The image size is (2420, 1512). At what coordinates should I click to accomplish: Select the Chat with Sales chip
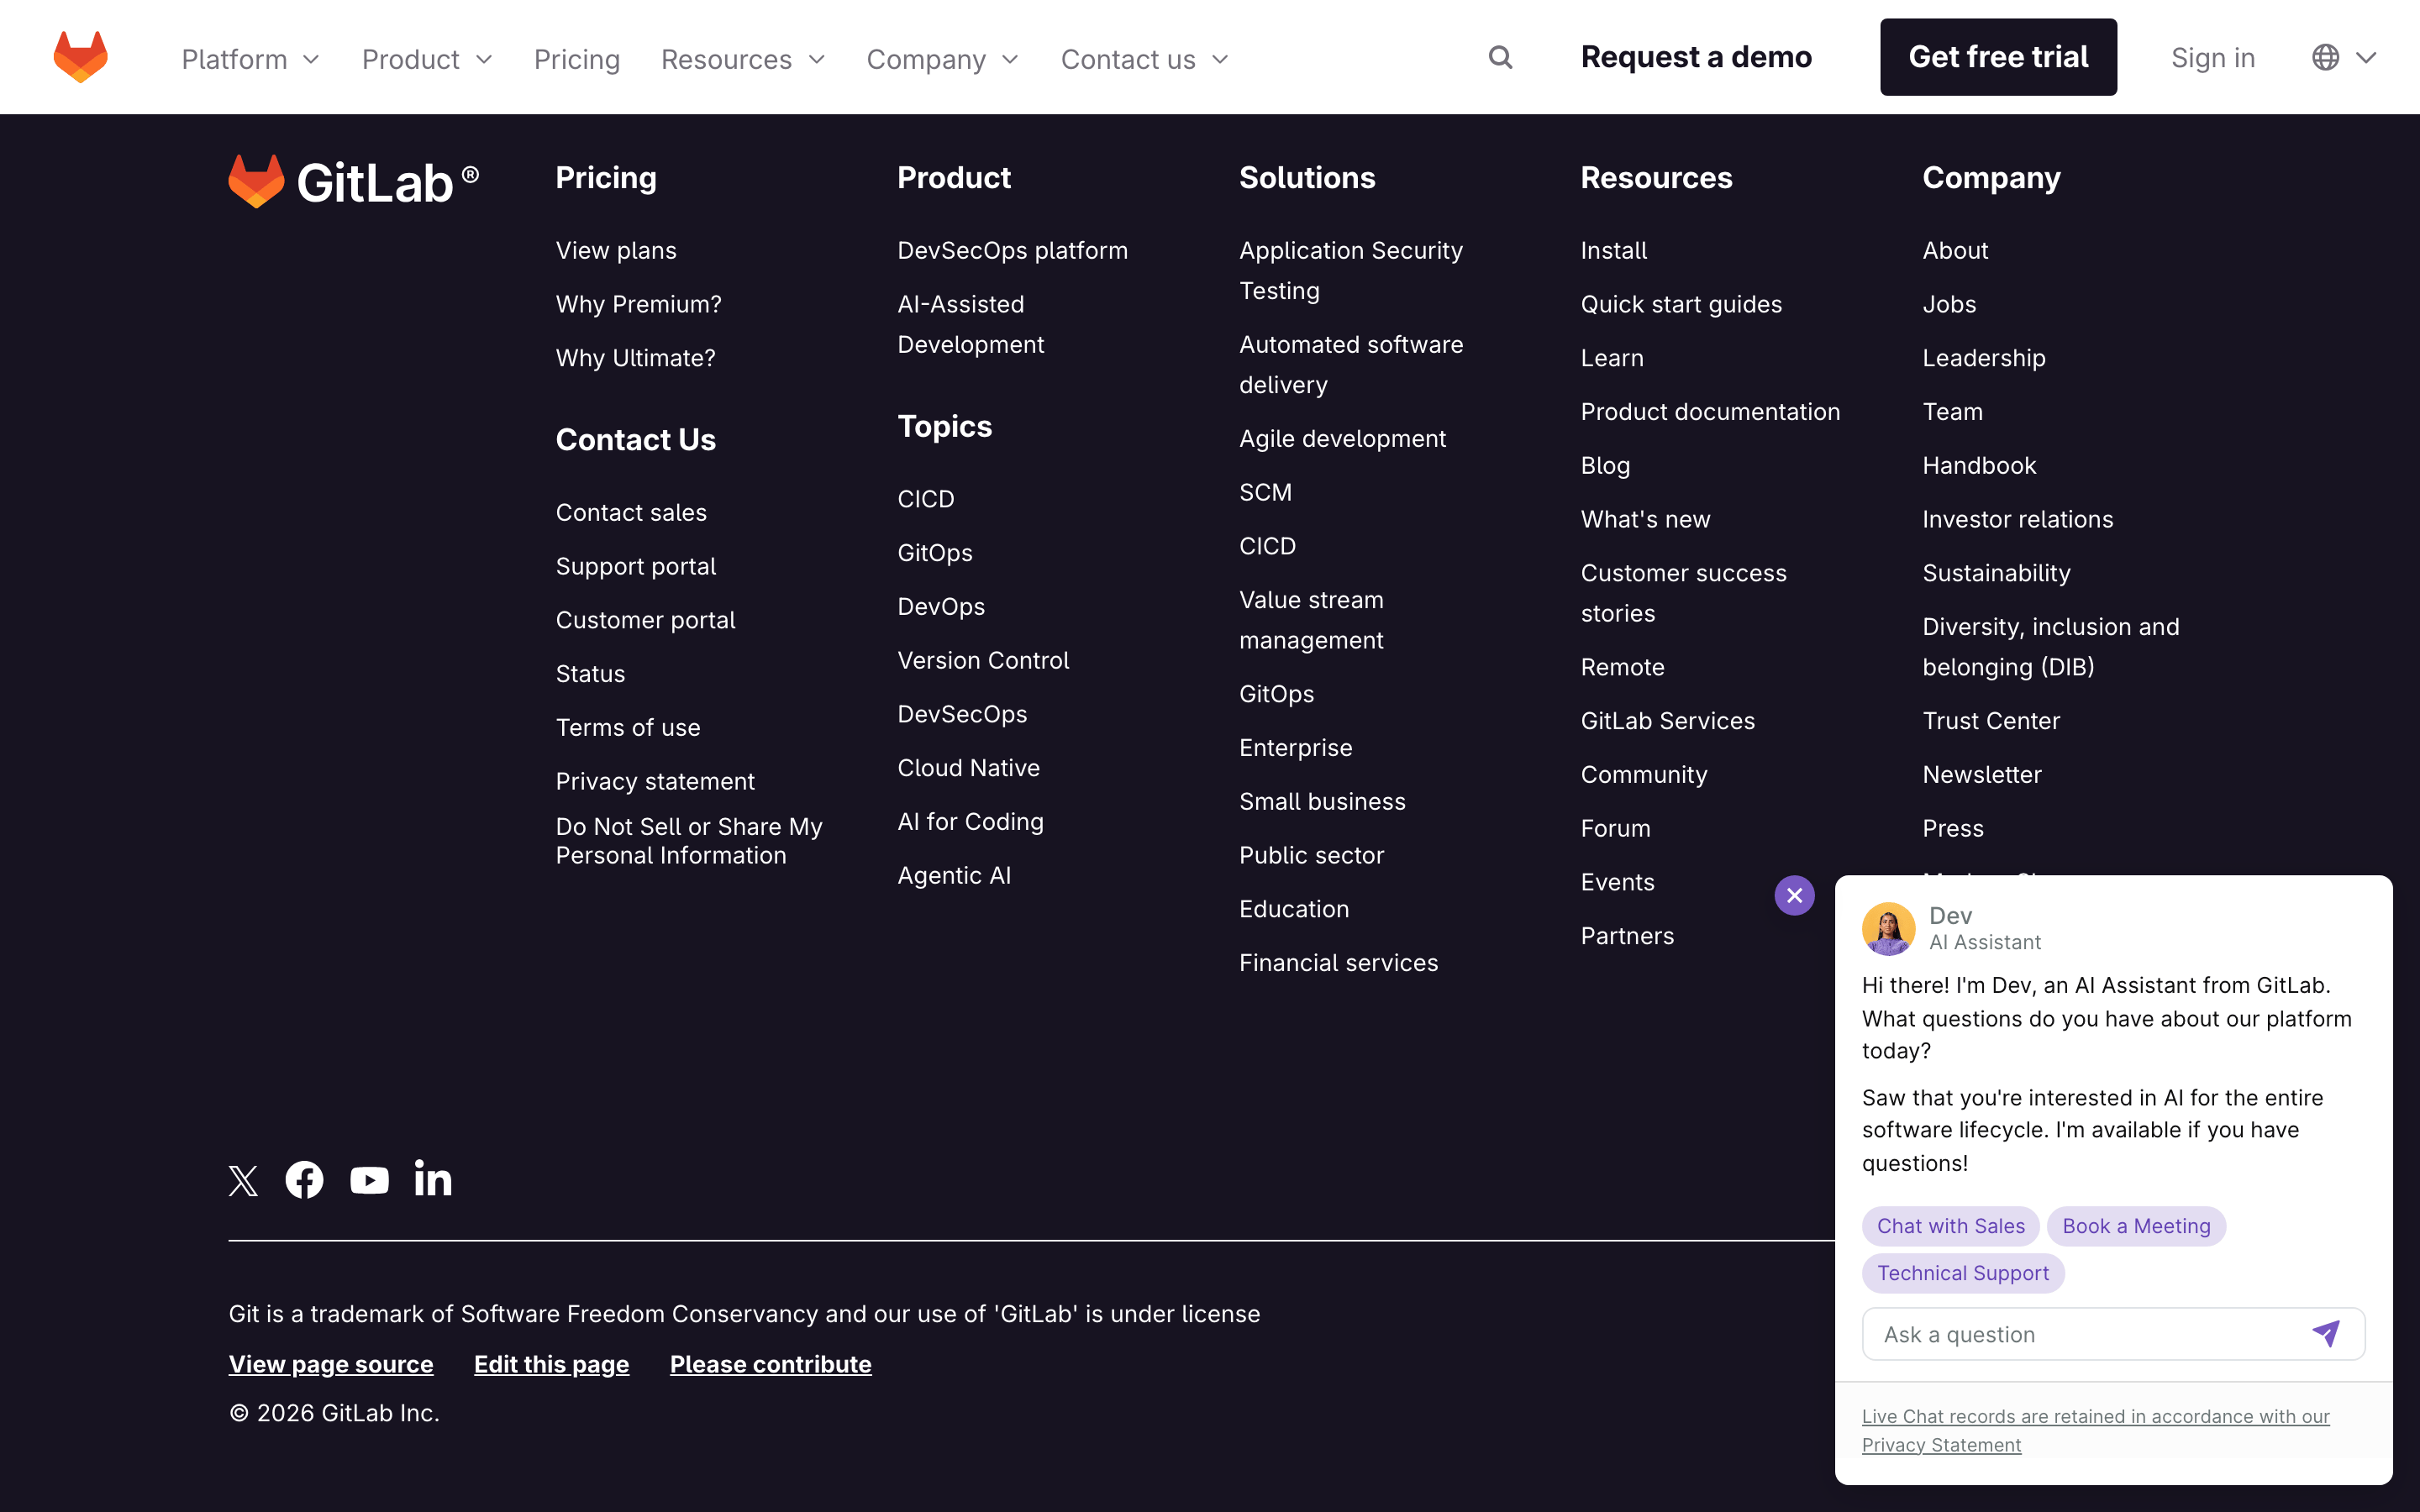point(1950,1226)
